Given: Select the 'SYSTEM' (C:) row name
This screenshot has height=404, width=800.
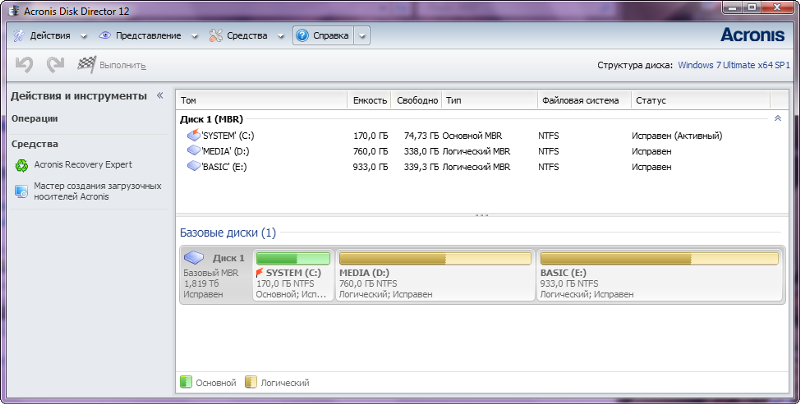Looking at the screenshot, I should [x=228, y=136].
